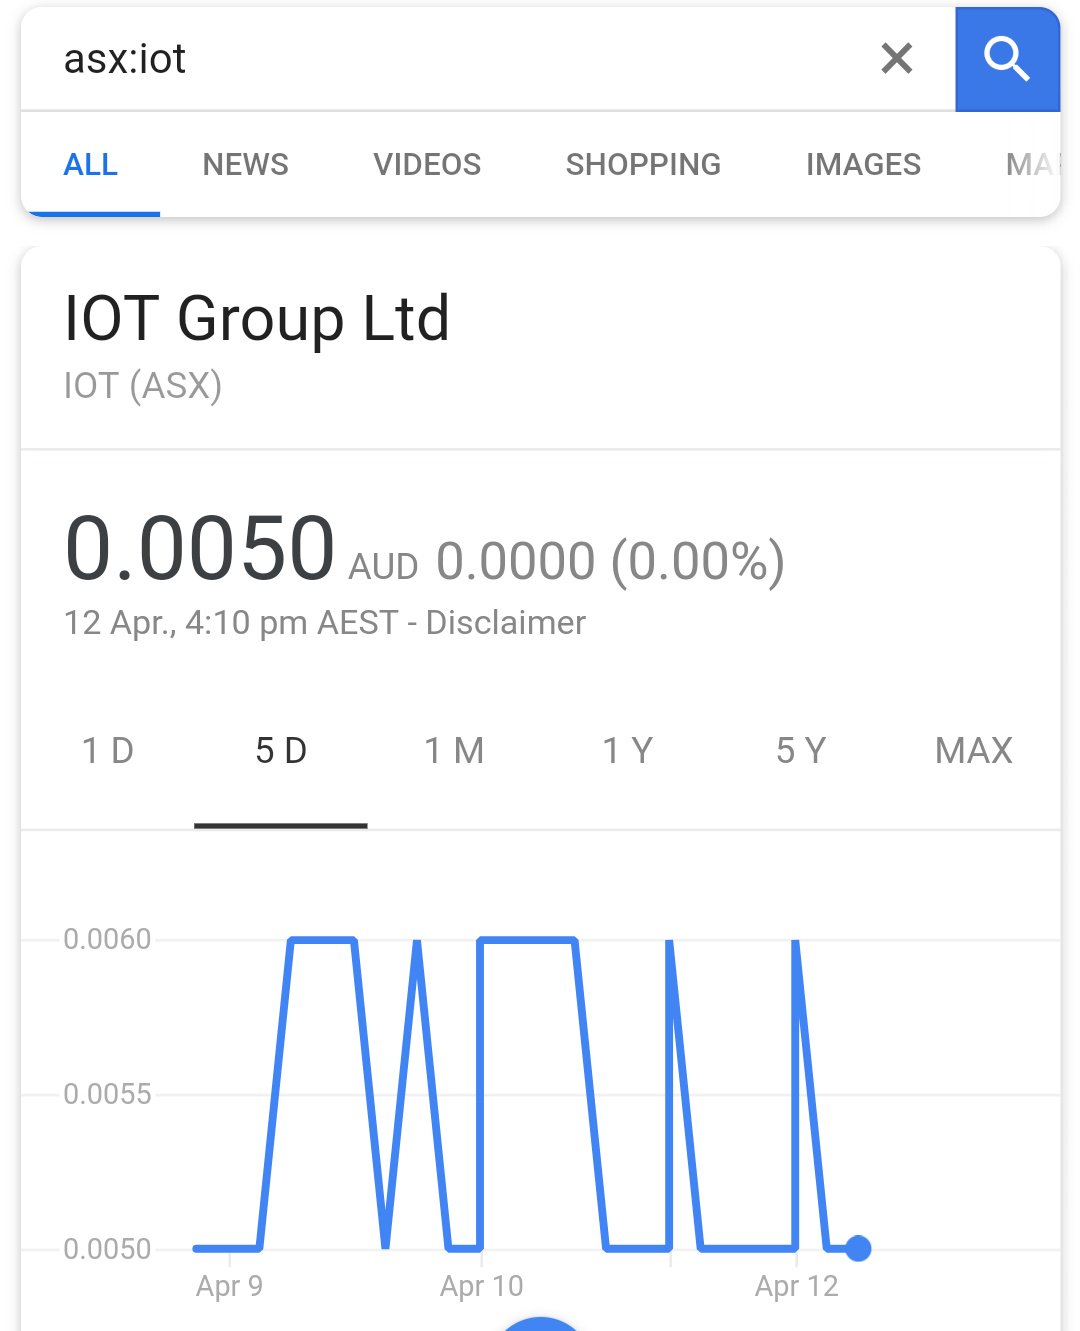The width and height of the screenshot is (1080, 1331).
Task: Open the partially visible MAPS tab
Action: point(1032,164)
